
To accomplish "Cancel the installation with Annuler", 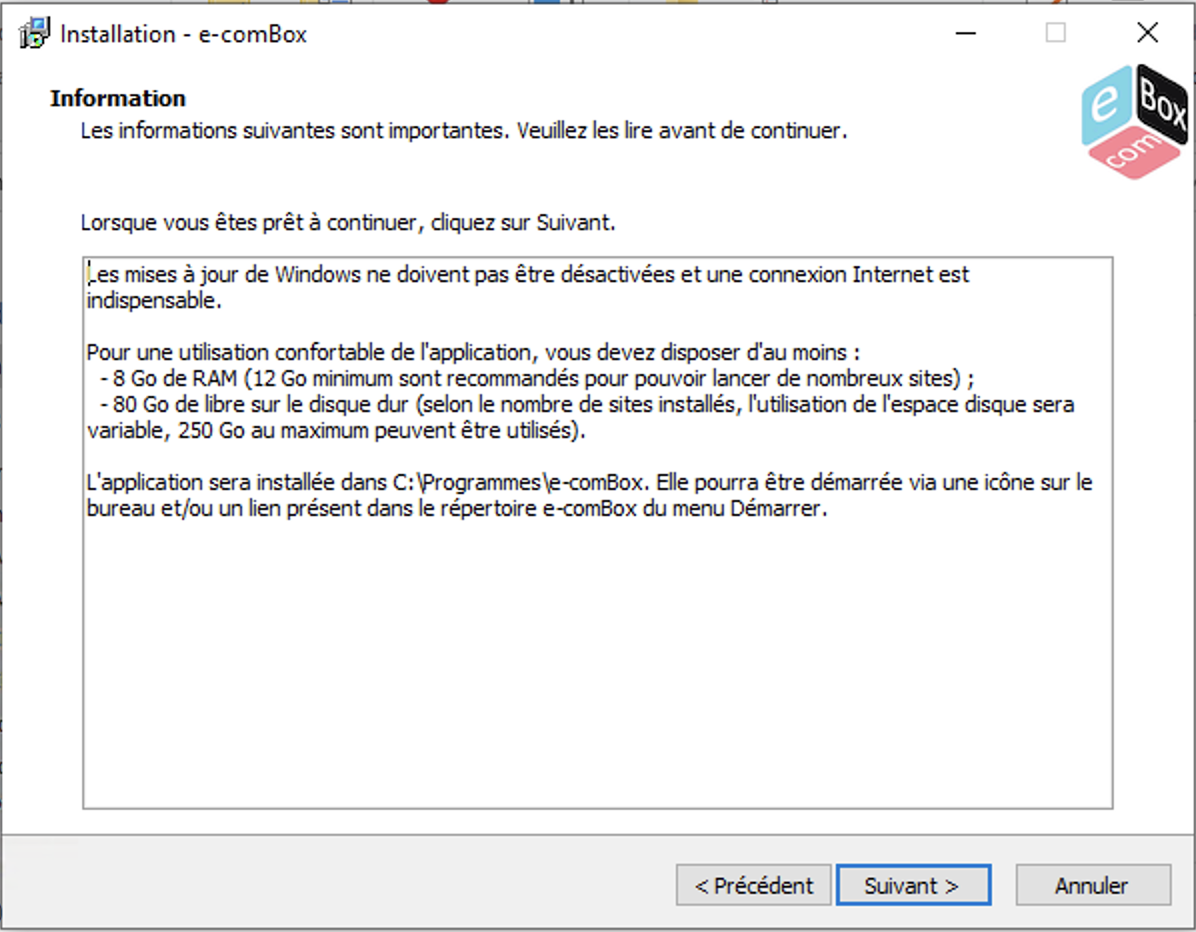I will click(1093, 885).
